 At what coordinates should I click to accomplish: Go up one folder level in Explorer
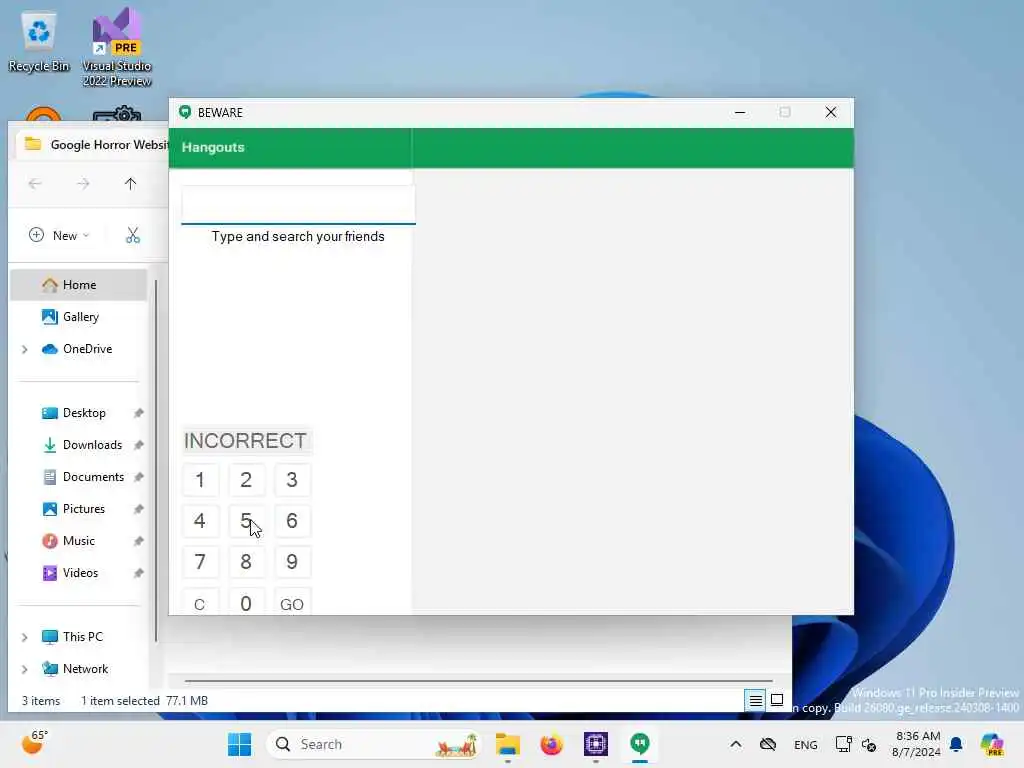[131, 184]
